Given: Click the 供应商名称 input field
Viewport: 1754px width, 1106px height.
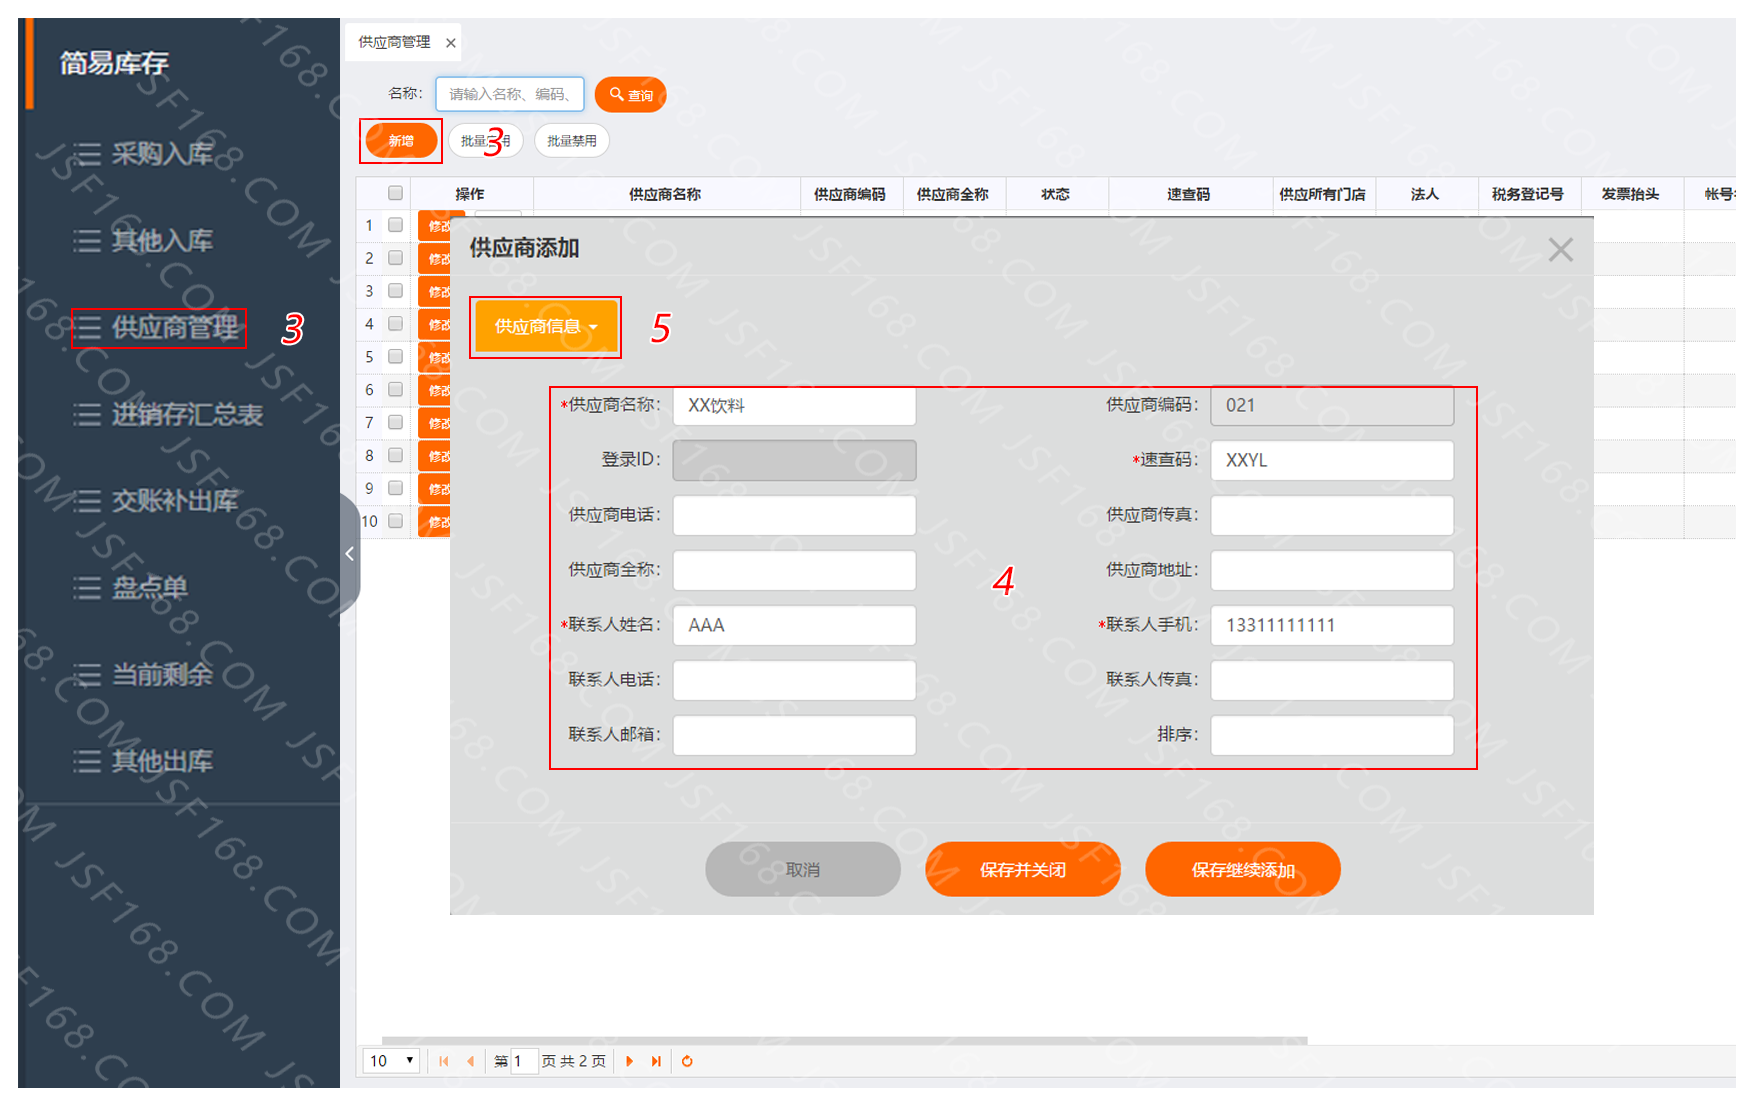Looking at the screenshot, I should 794,405.
